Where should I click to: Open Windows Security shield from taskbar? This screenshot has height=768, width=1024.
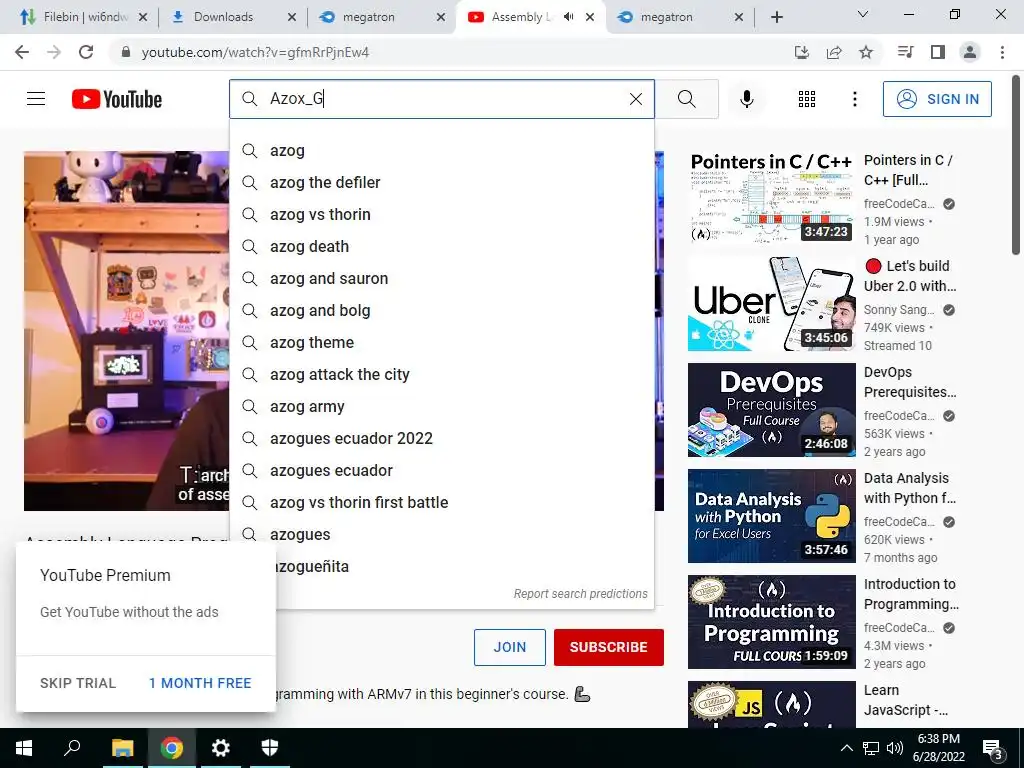point(270,748)
